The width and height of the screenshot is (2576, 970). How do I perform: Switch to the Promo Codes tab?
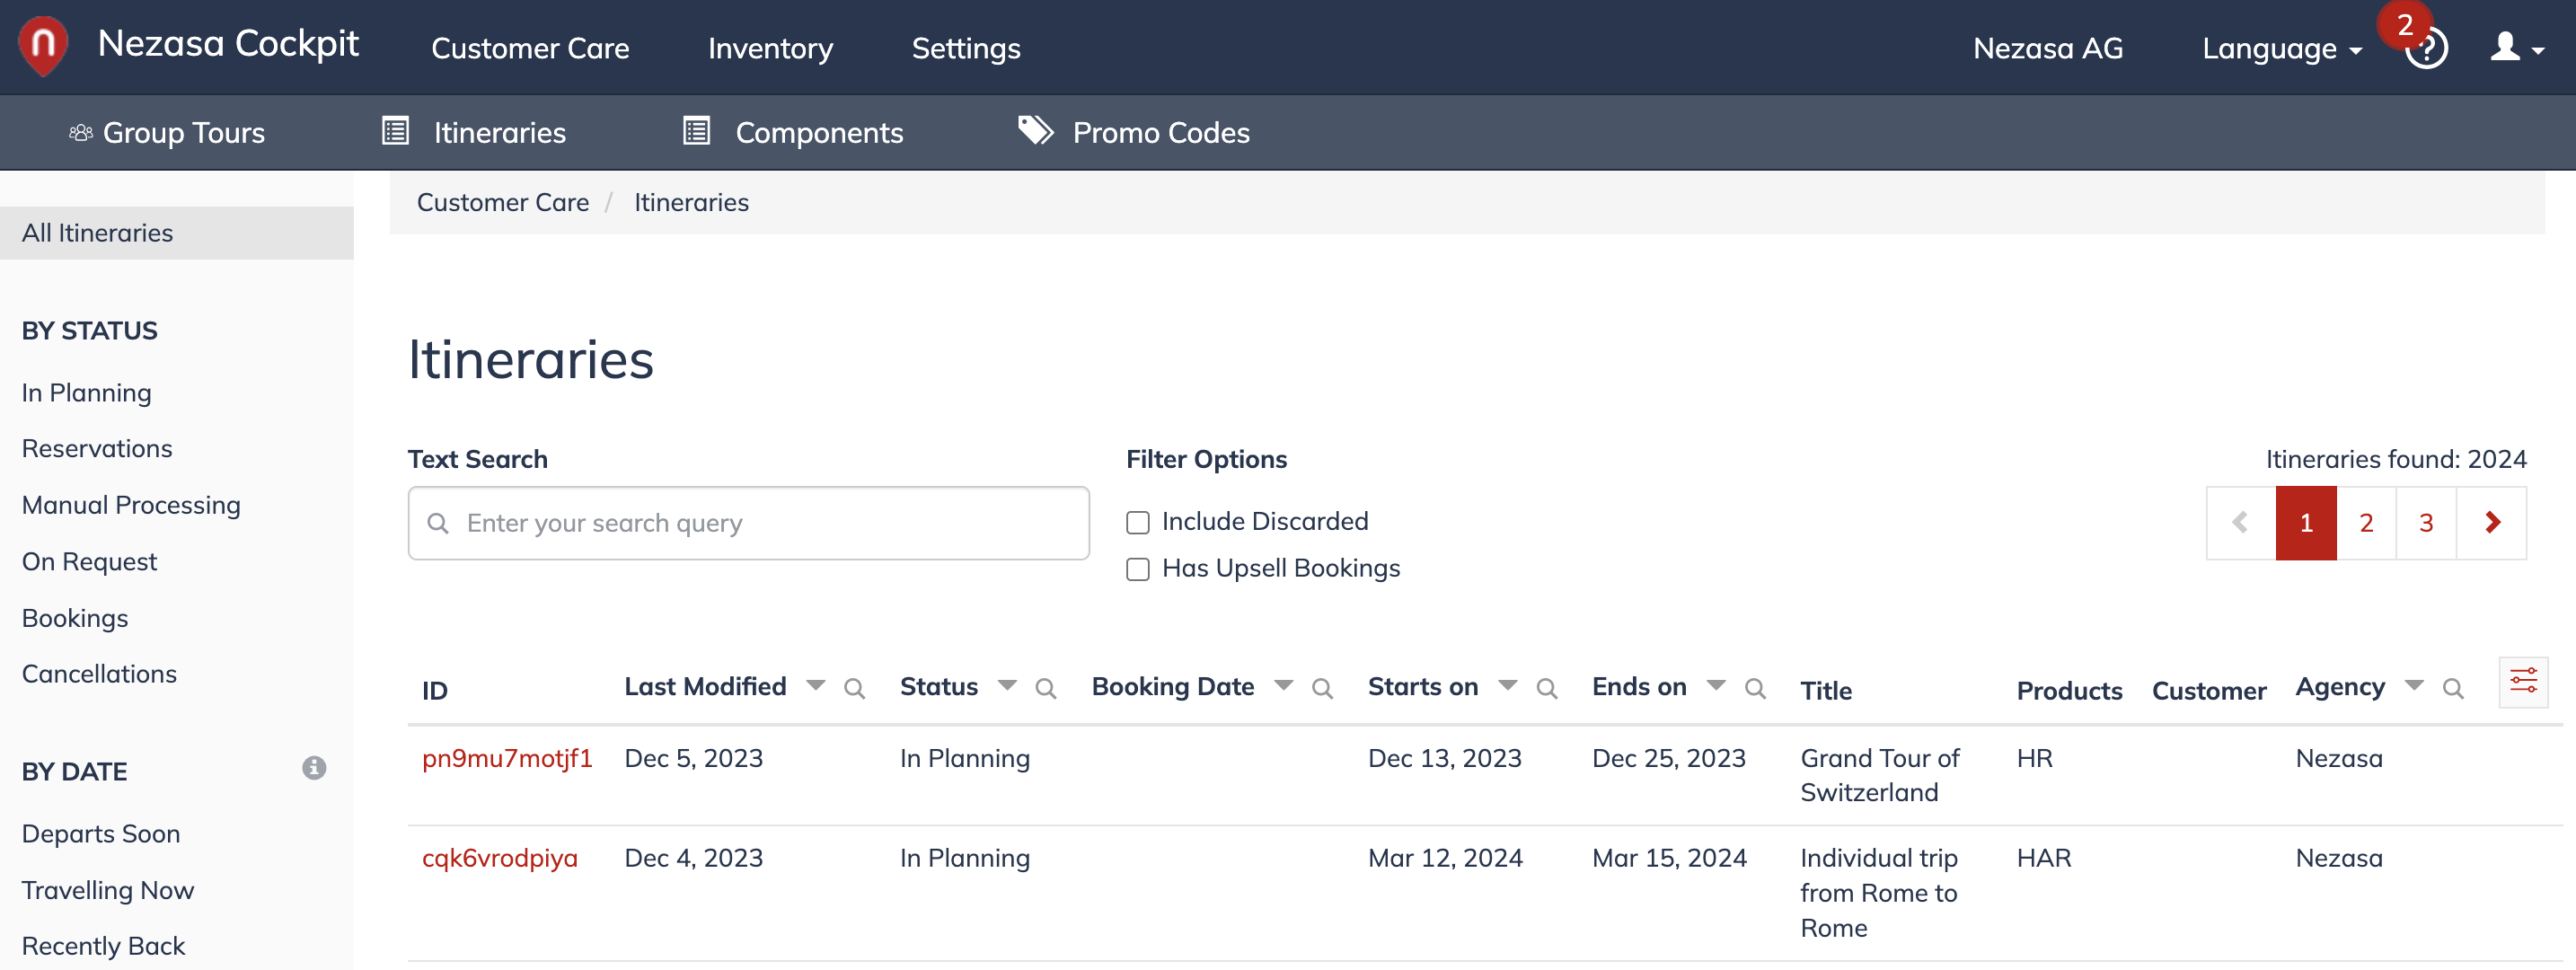[1134, 132]
